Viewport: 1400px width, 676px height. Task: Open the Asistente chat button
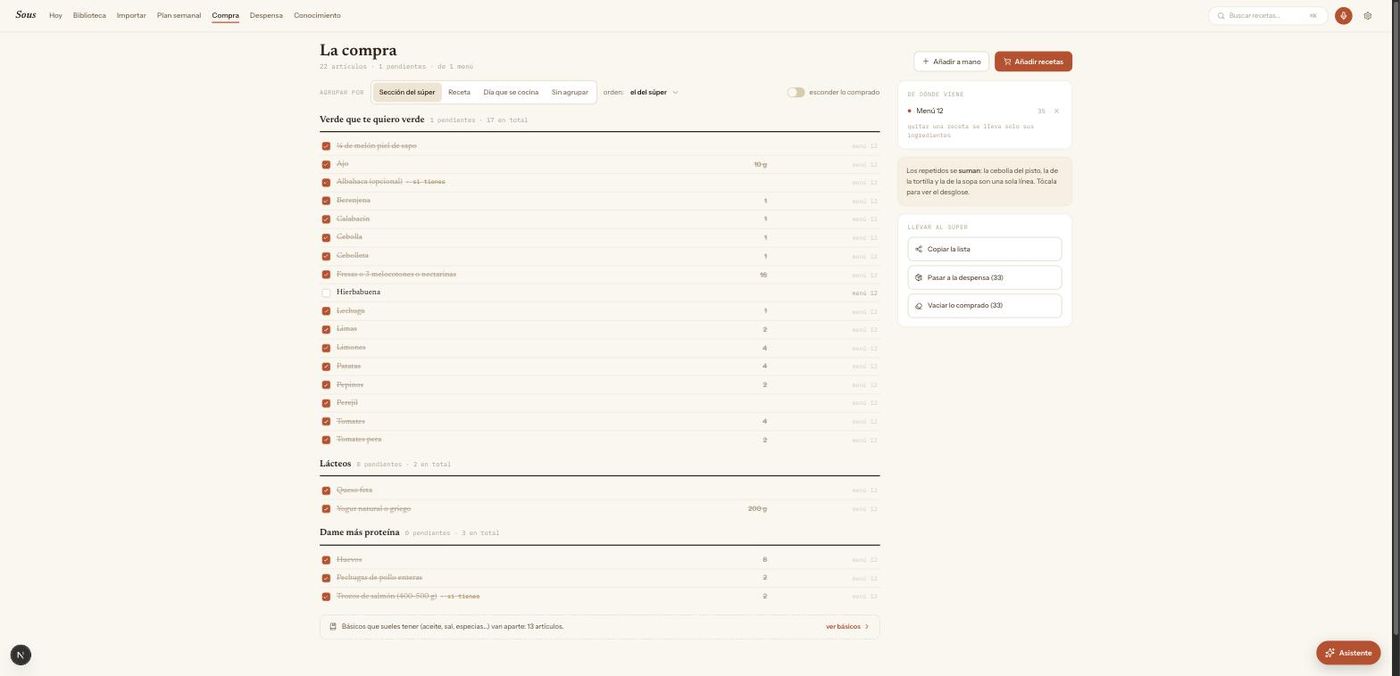tap(1348, 653)
